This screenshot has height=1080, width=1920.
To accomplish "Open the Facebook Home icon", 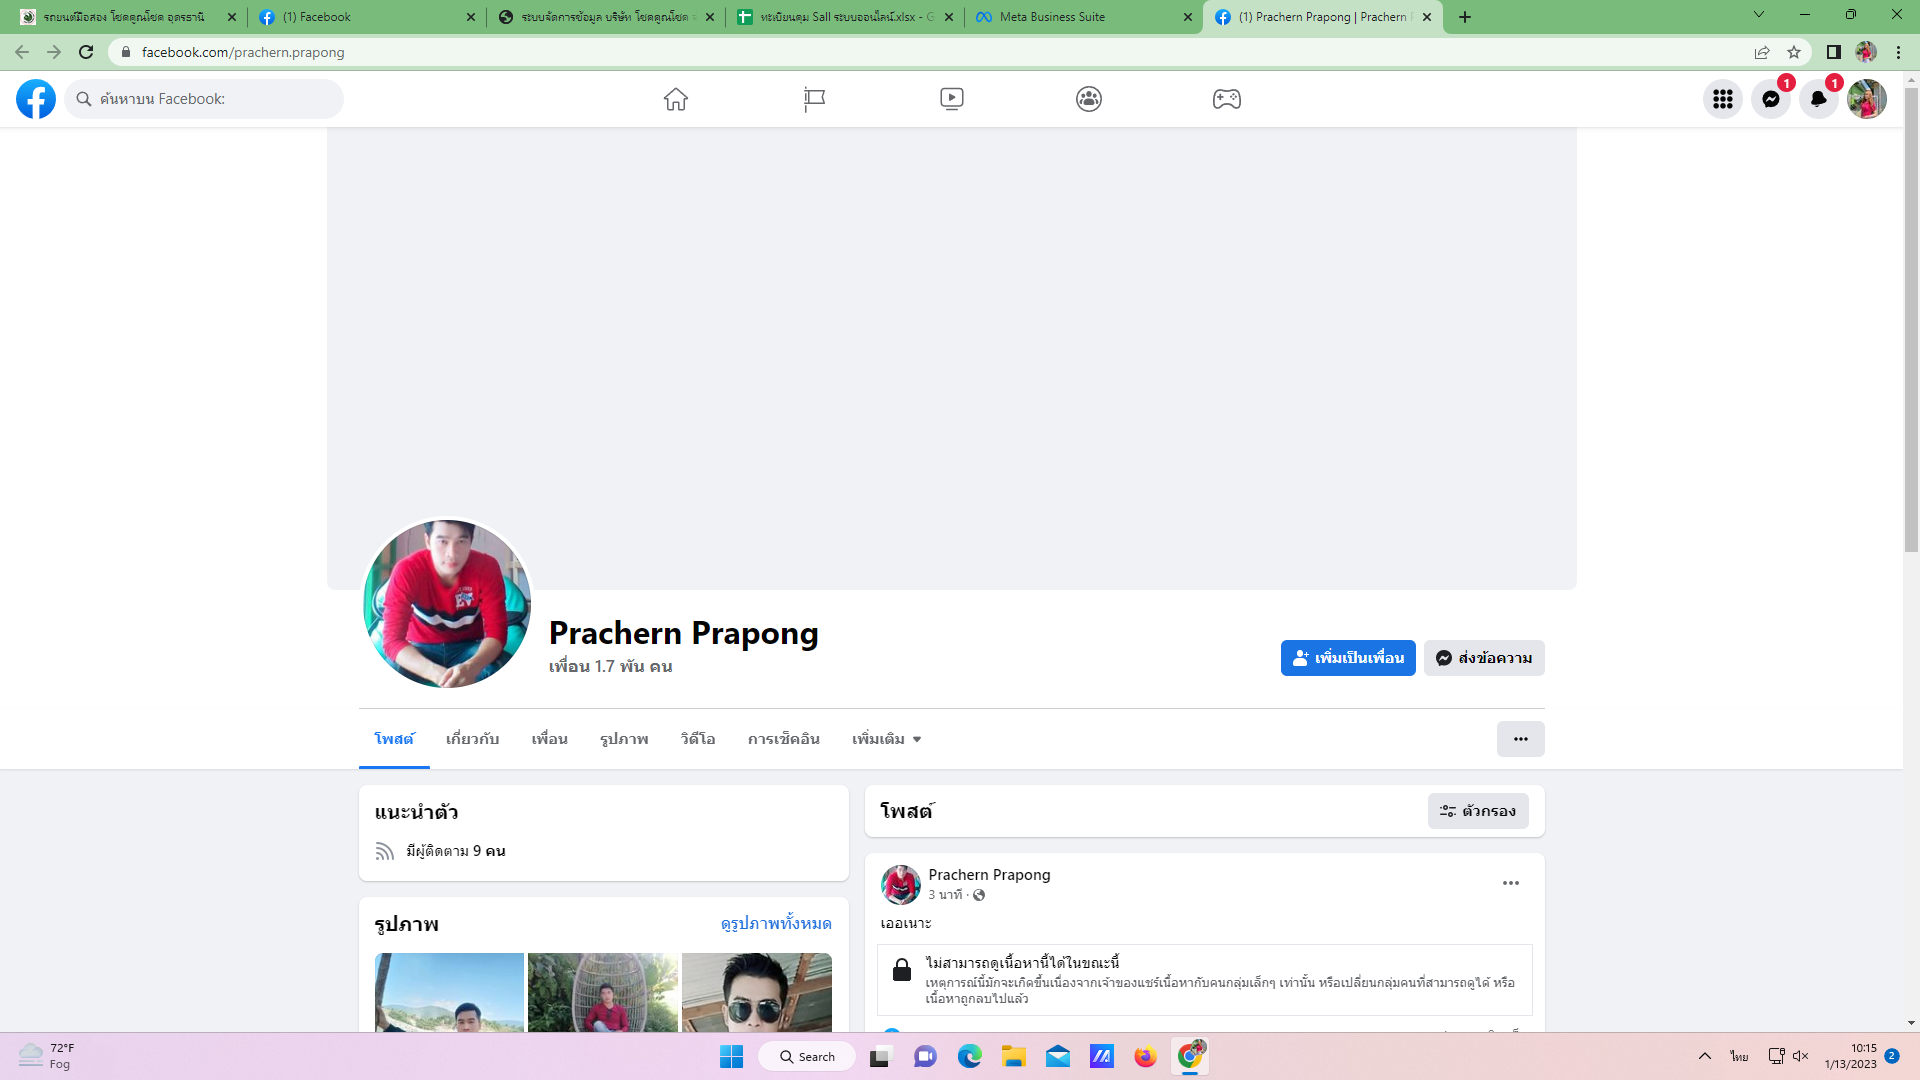I will pos(676,99).
